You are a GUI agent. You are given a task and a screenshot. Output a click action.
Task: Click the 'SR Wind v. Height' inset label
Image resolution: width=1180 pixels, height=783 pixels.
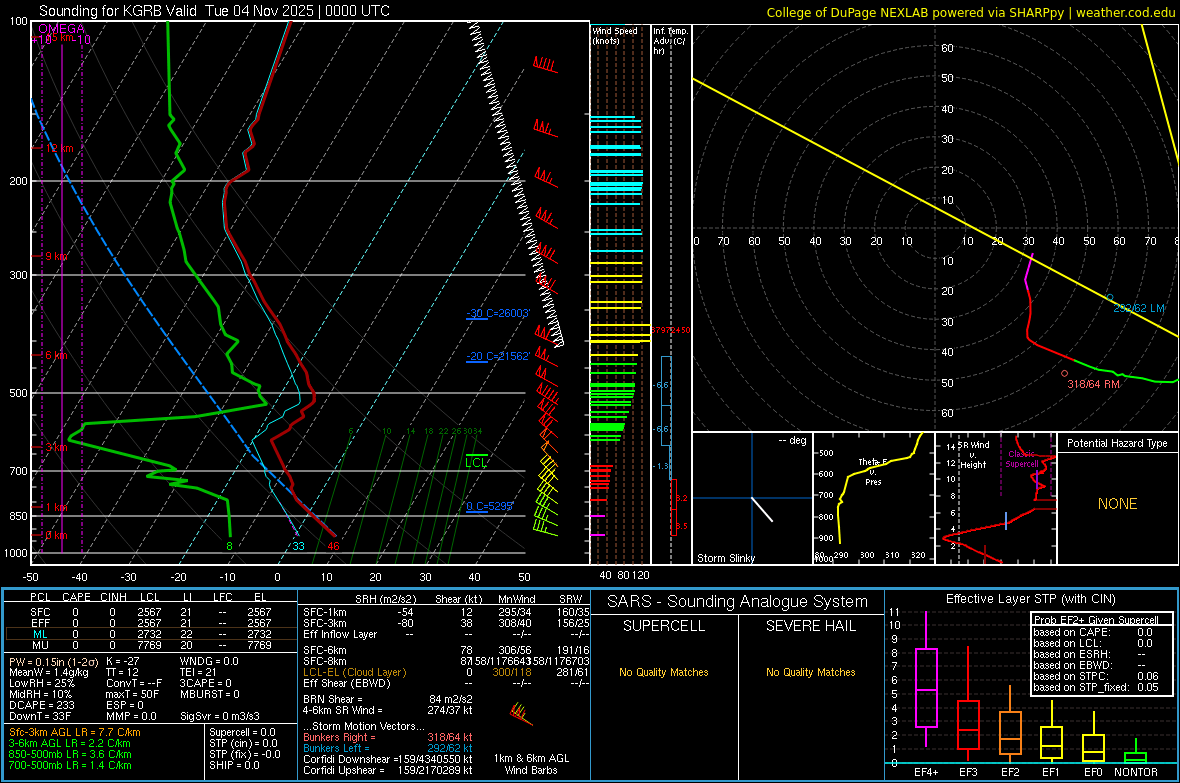974,455
